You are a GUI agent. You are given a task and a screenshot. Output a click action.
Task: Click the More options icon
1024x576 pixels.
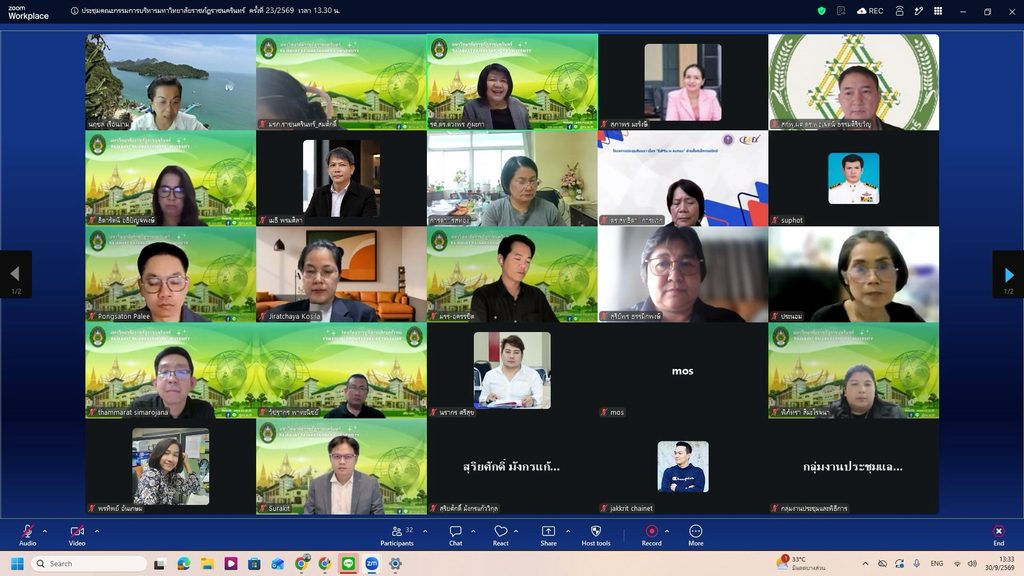(696, 535)
